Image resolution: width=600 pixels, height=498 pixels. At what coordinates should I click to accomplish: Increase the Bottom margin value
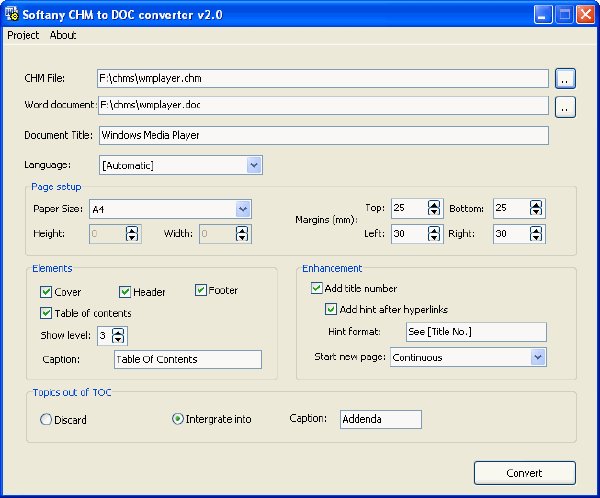point(536,204)
